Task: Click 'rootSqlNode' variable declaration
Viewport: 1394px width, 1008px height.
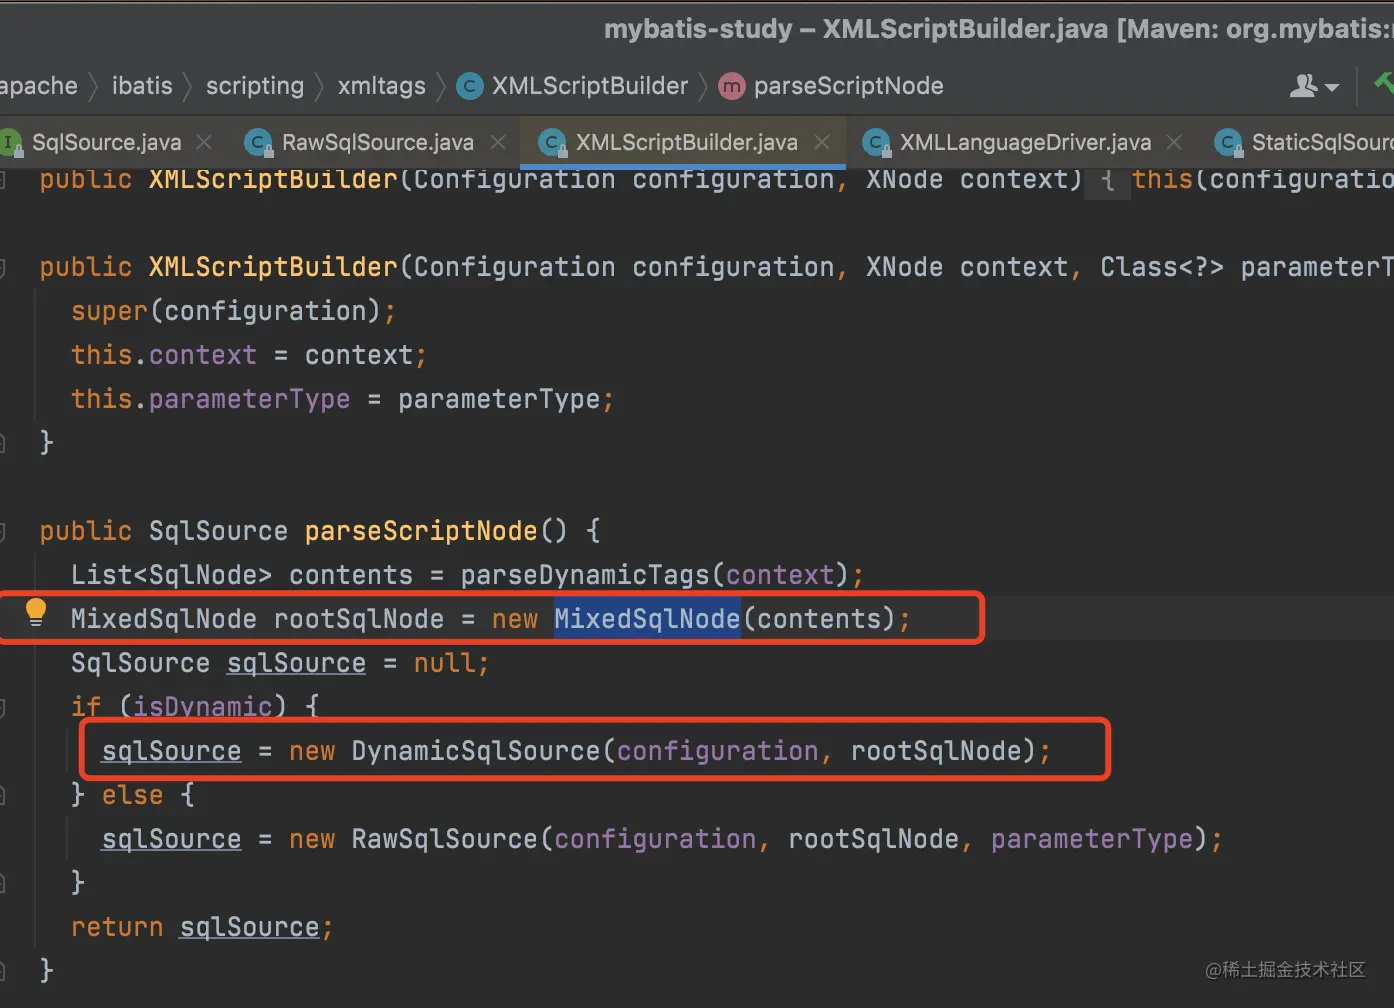Action: pos(358,619)
